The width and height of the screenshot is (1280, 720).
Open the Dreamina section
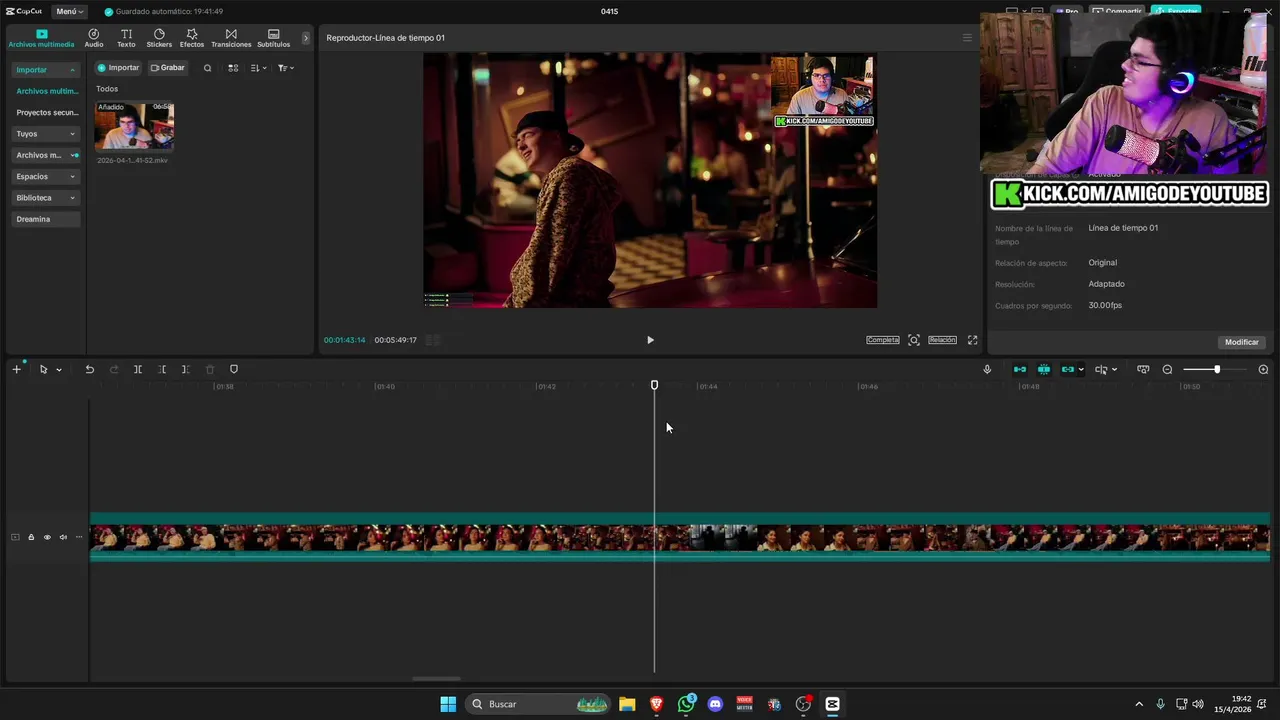coord(45,219)
